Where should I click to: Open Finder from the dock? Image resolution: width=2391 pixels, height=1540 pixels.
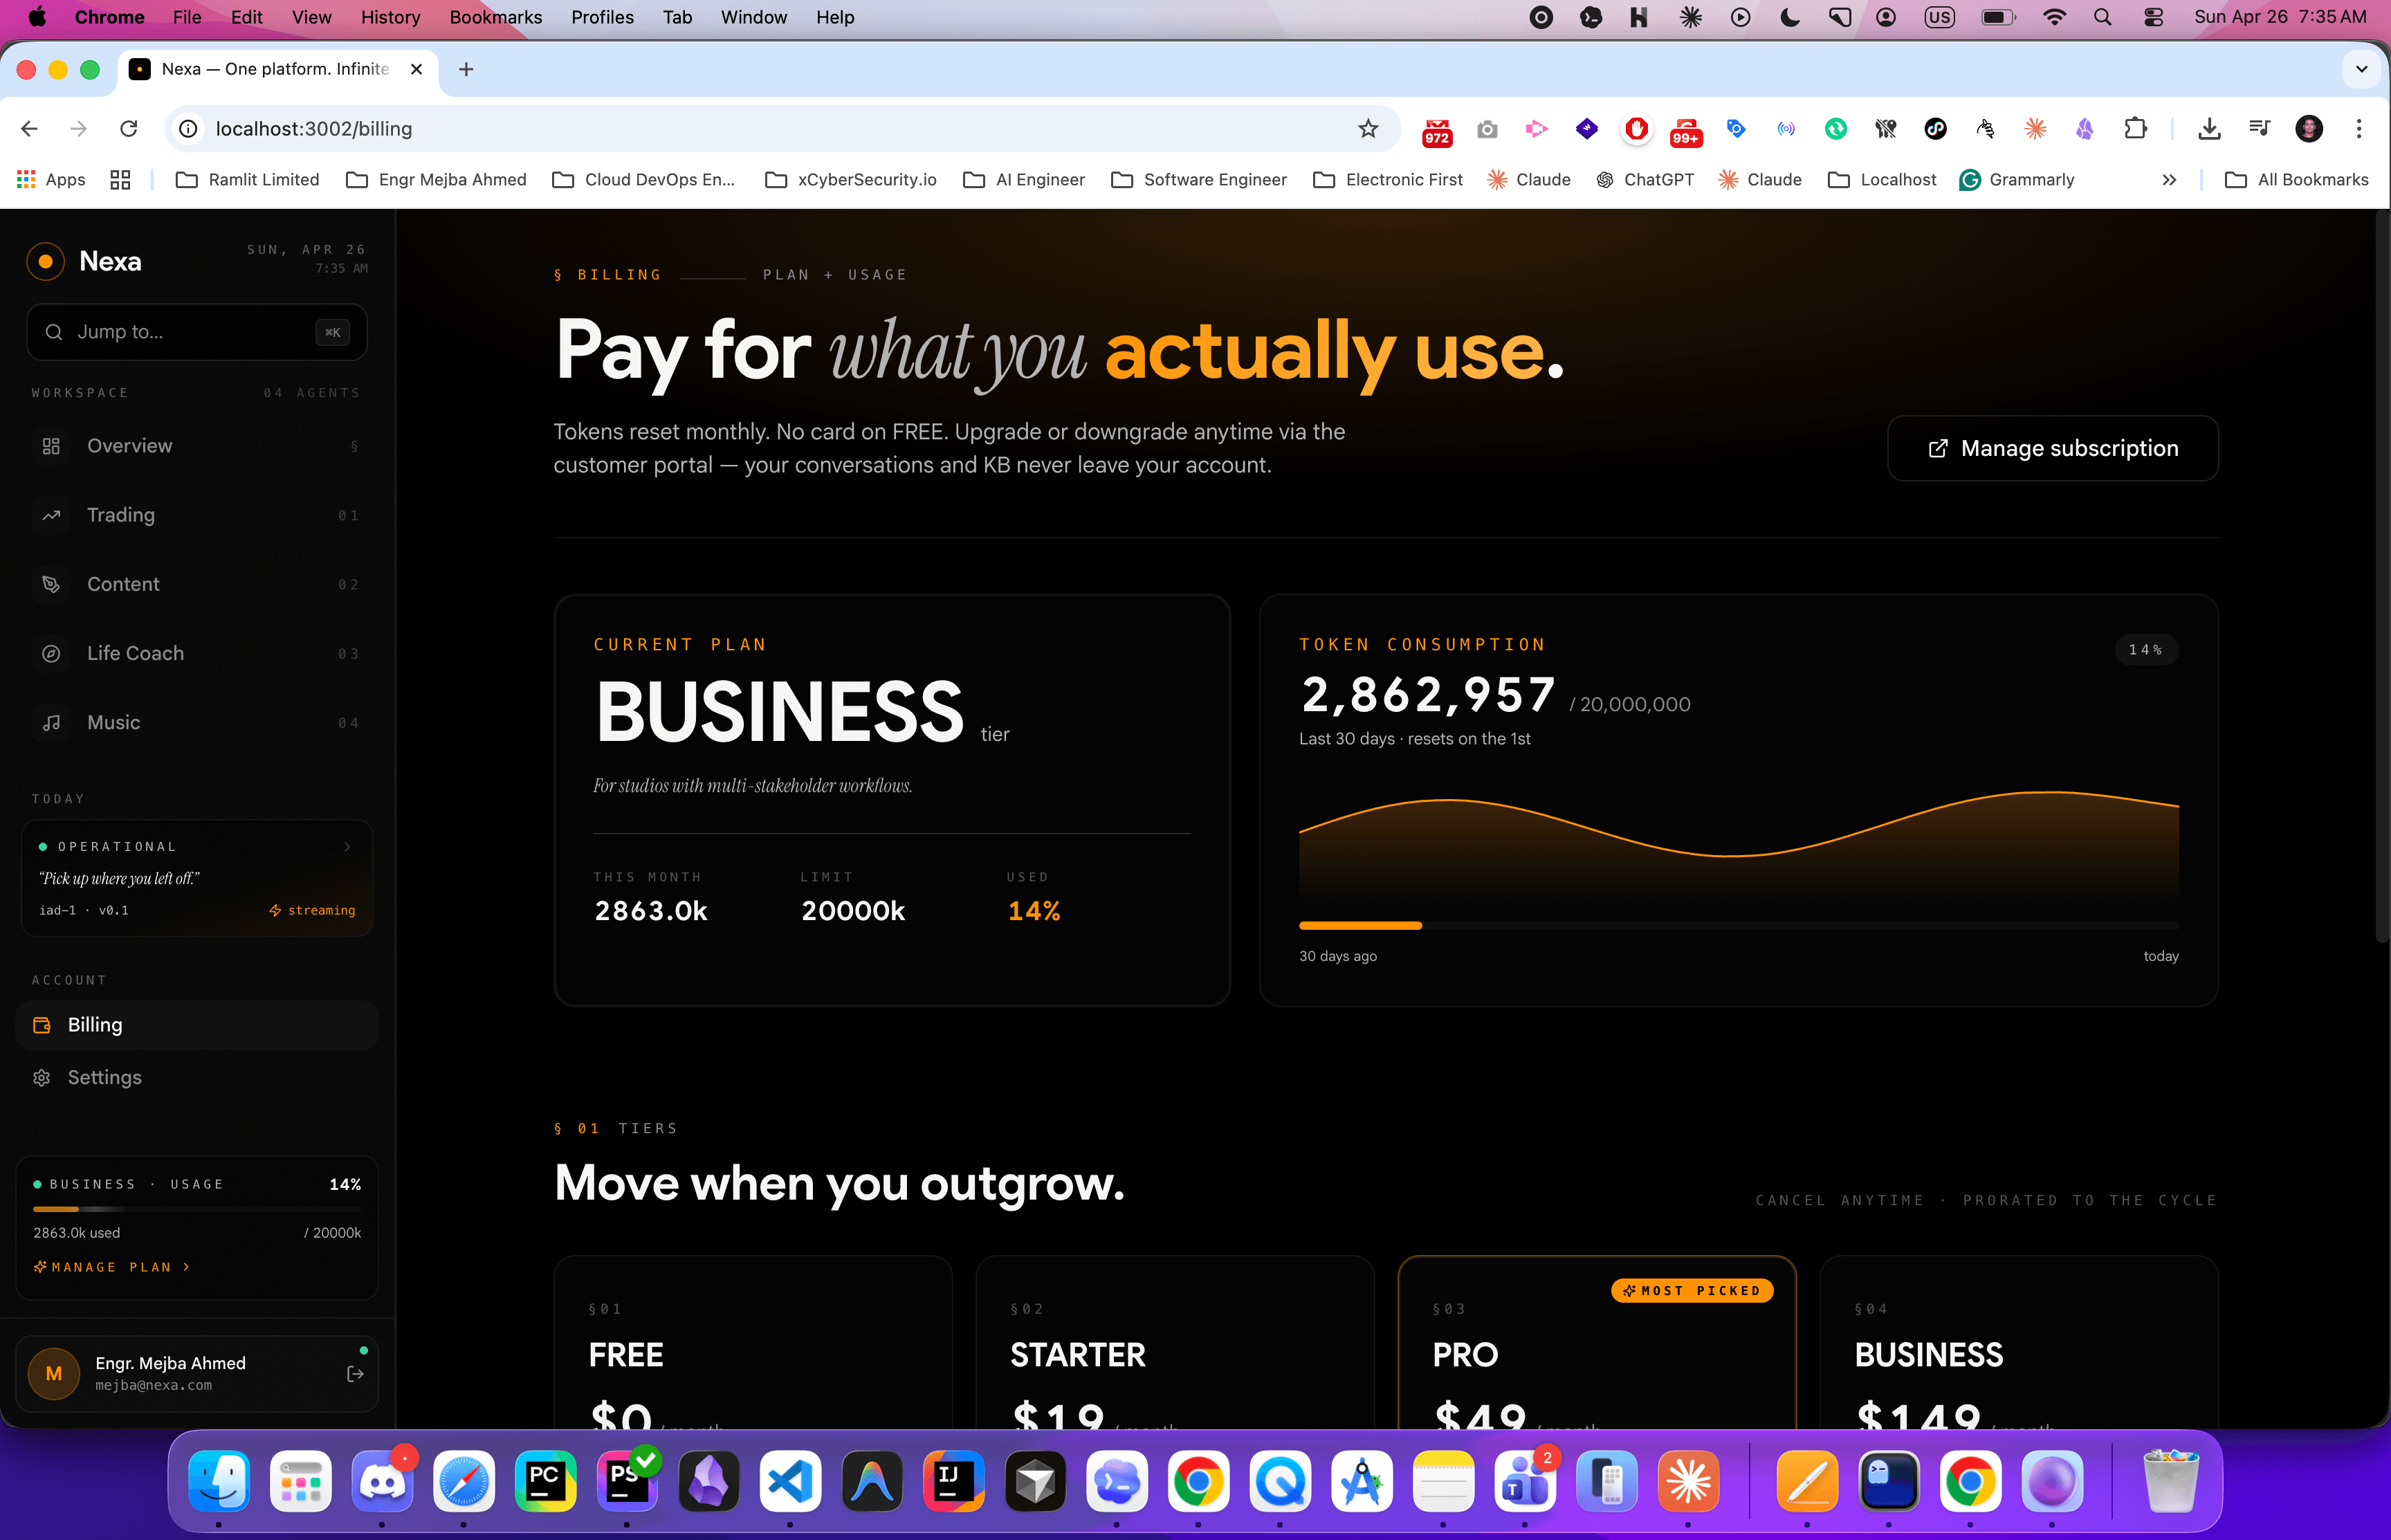click(x=219, y=1481)
